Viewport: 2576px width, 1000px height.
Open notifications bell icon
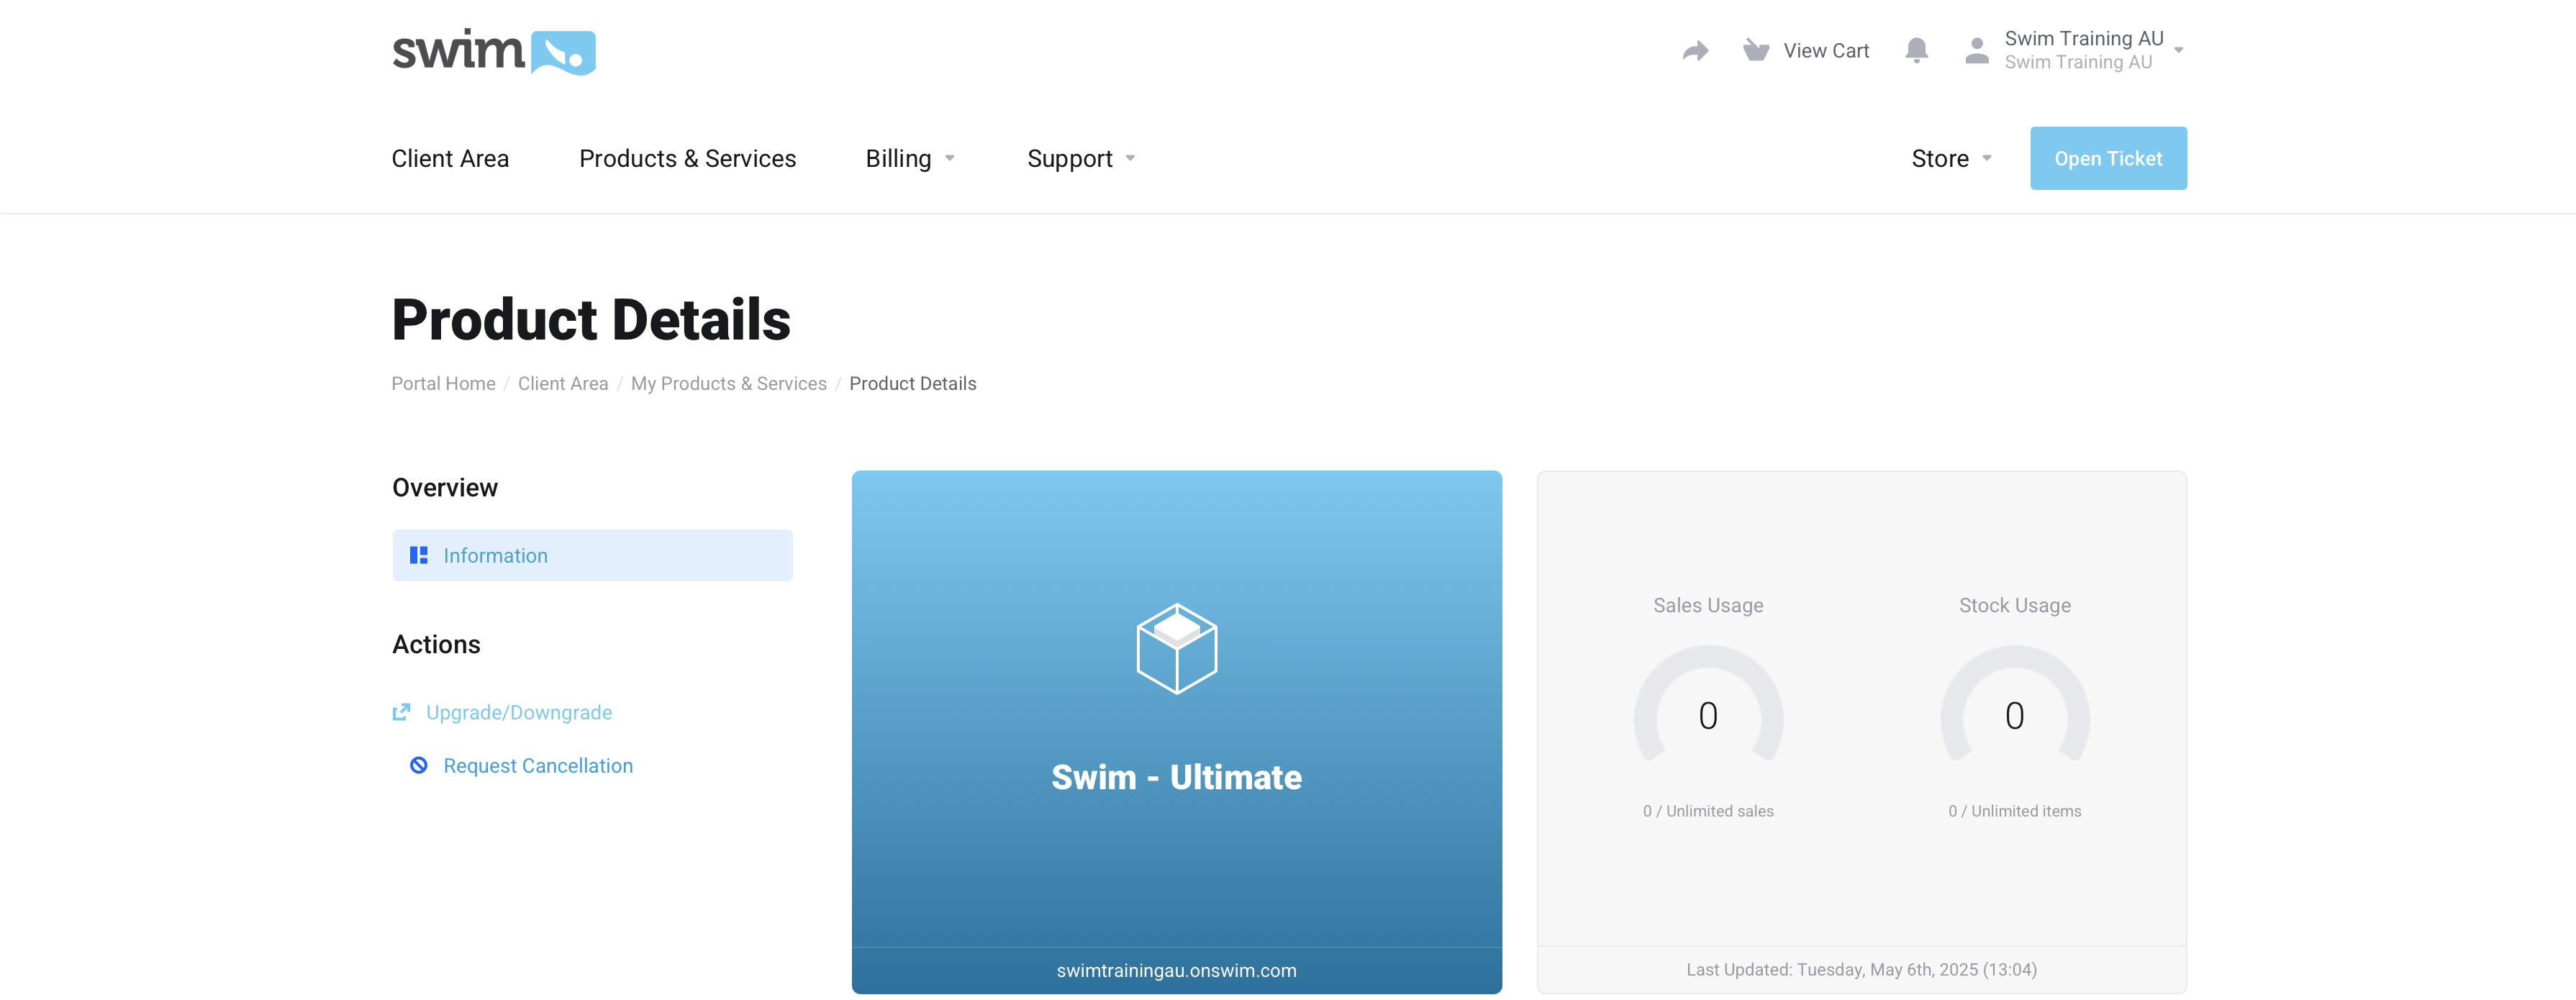click(1916, 50)
